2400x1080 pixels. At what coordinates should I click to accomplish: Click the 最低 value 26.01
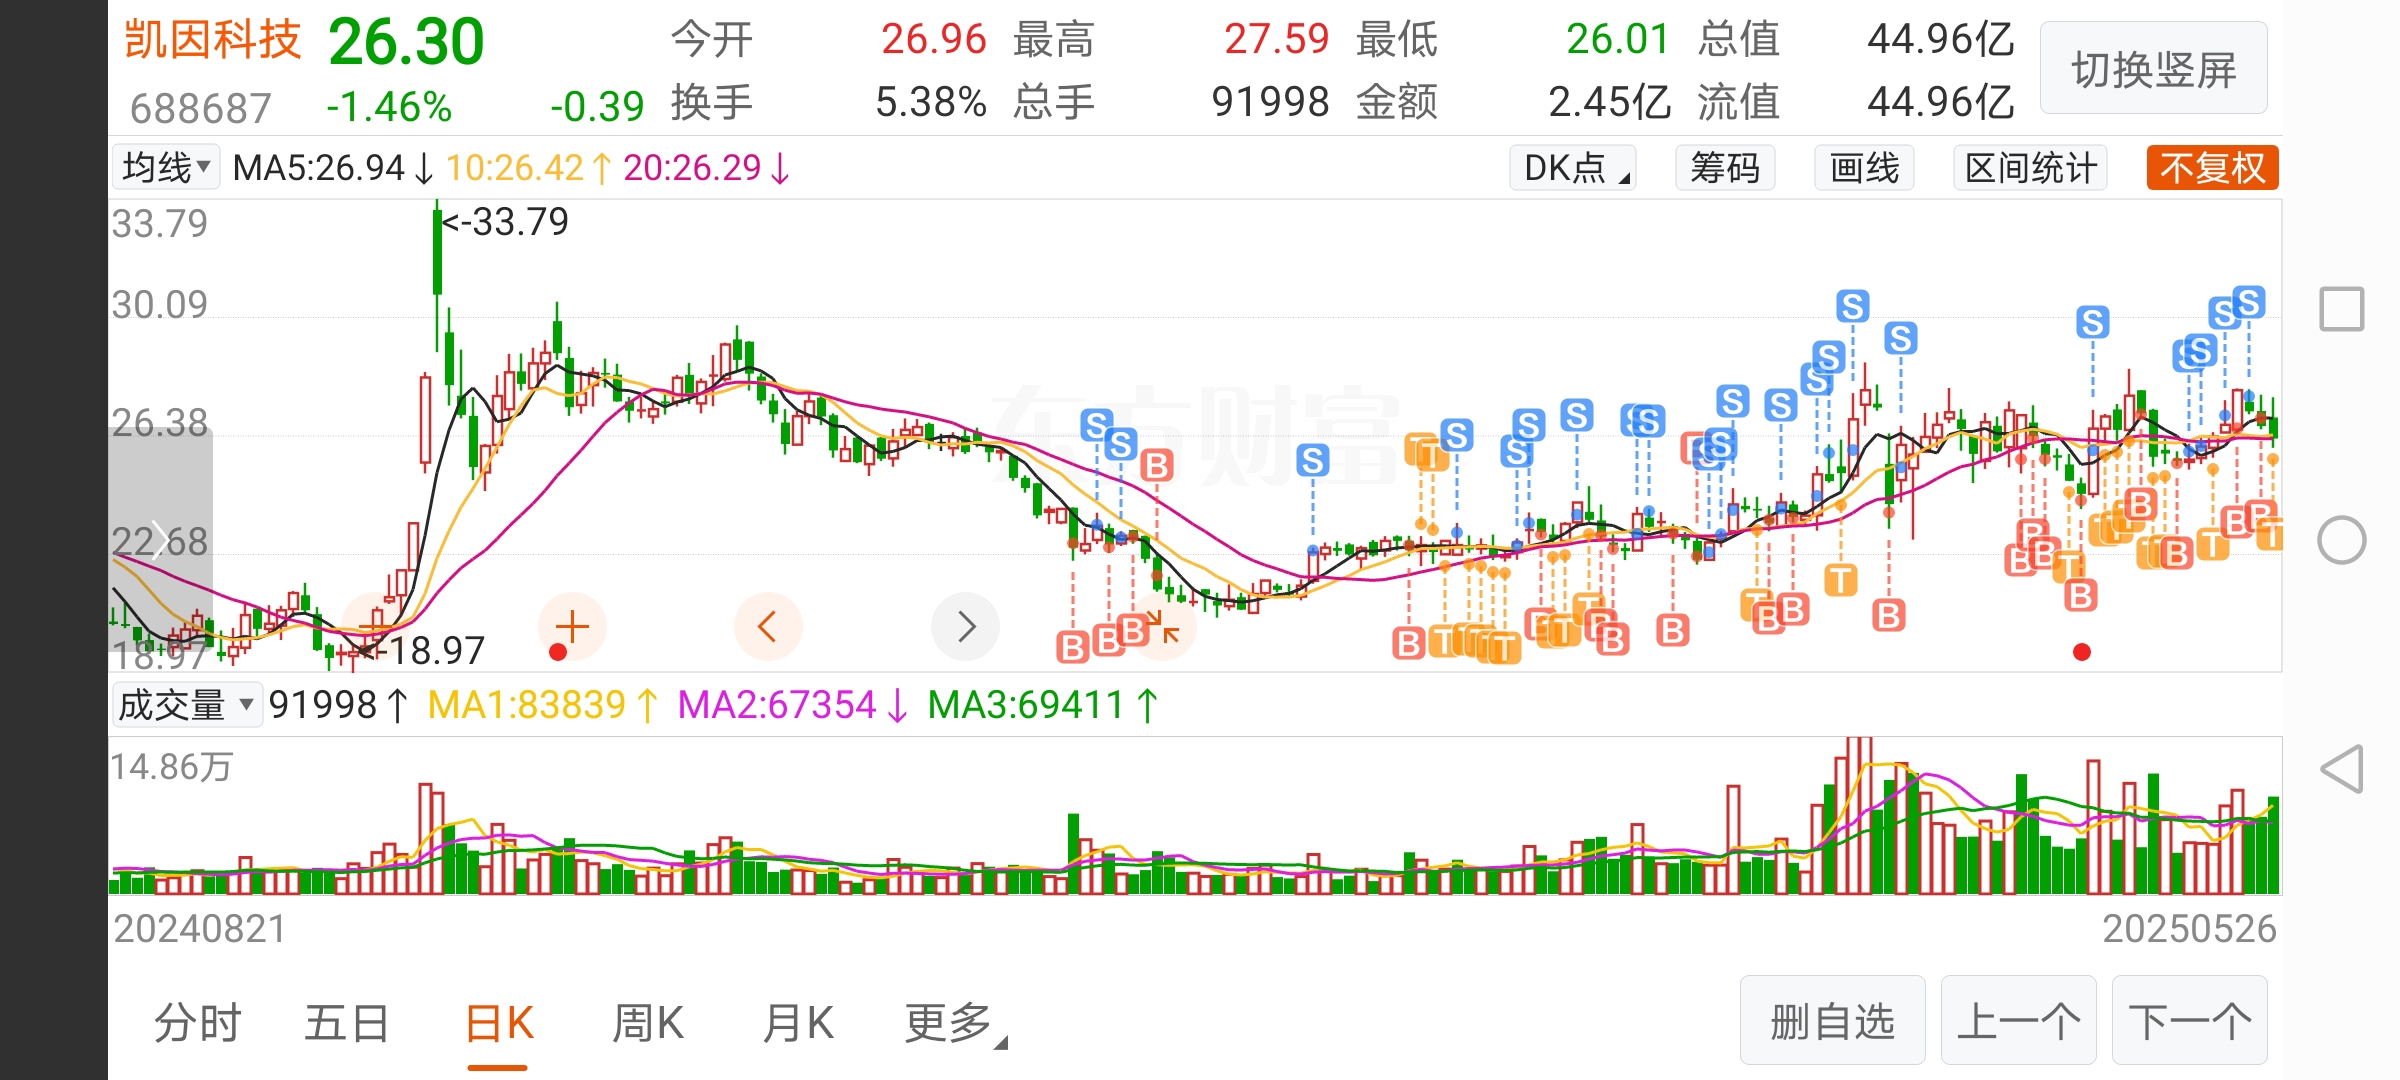[x=1618, y=40]
